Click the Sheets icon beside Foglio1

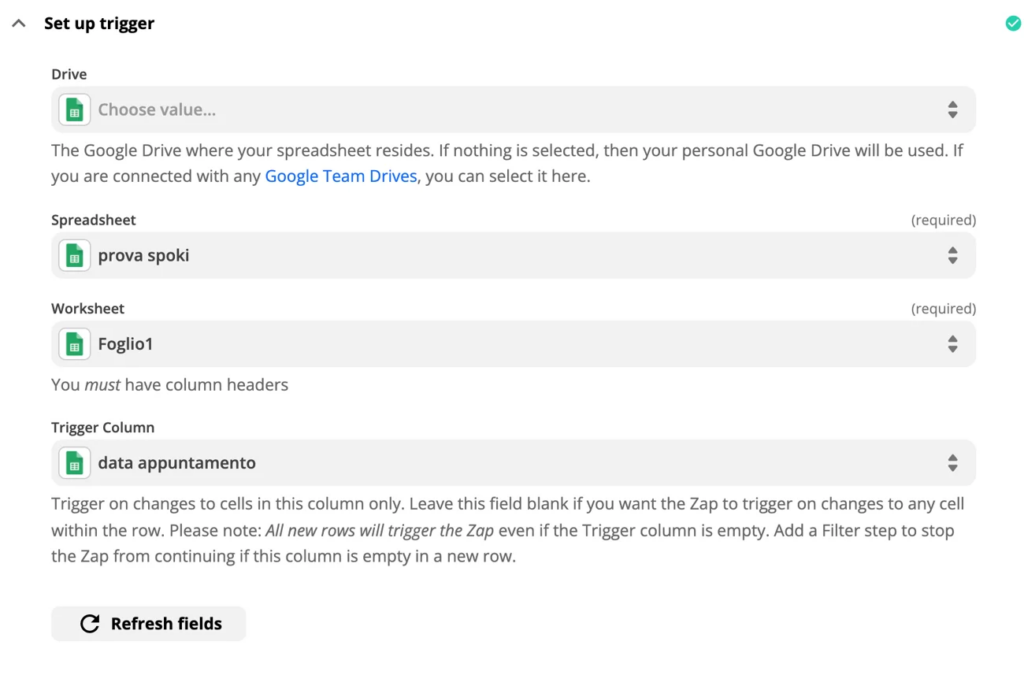tap(74, 345)
